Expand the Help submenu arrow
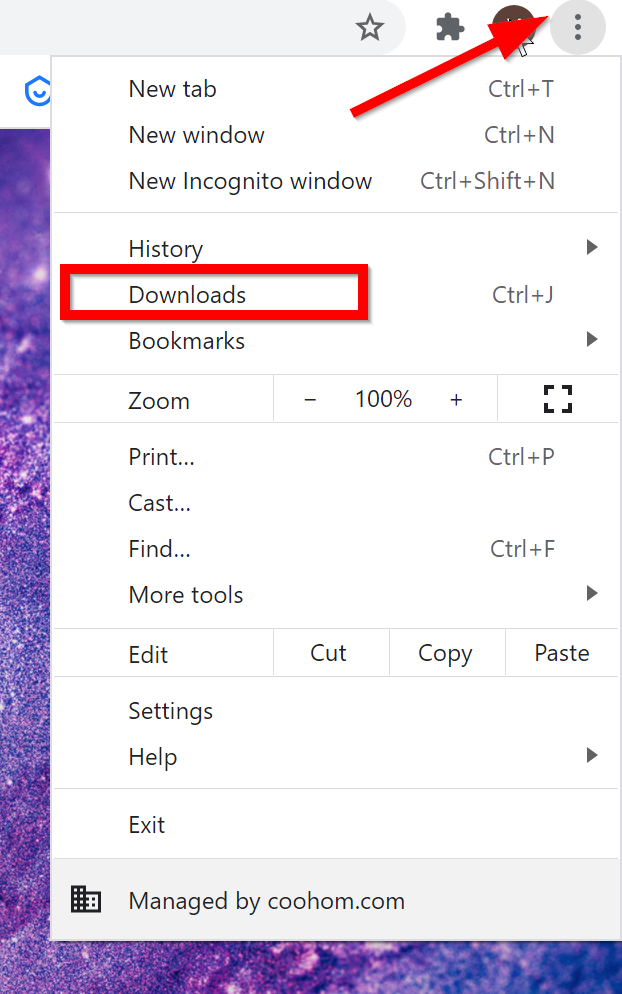 [592, 756]
